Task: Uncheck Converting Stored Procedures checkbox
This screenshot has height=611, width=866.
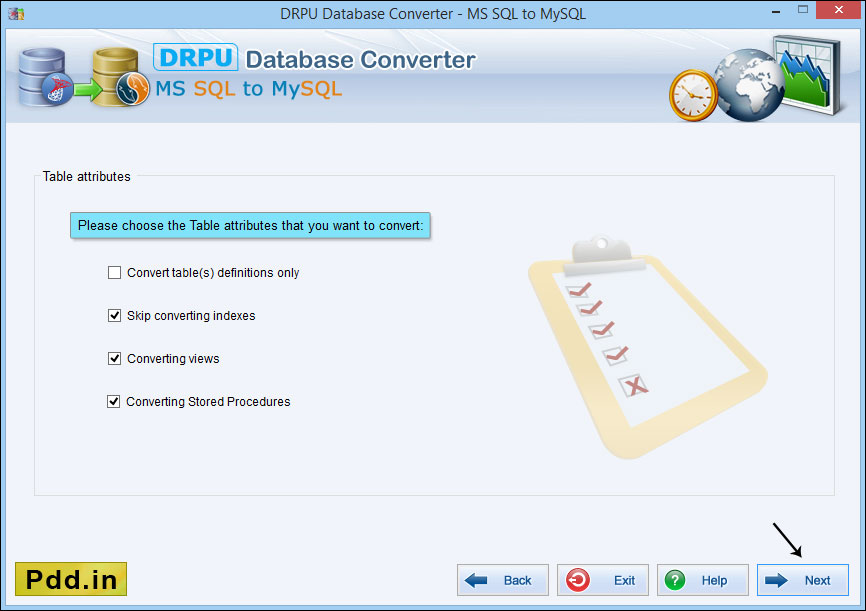Action: [x=113, y=402]
